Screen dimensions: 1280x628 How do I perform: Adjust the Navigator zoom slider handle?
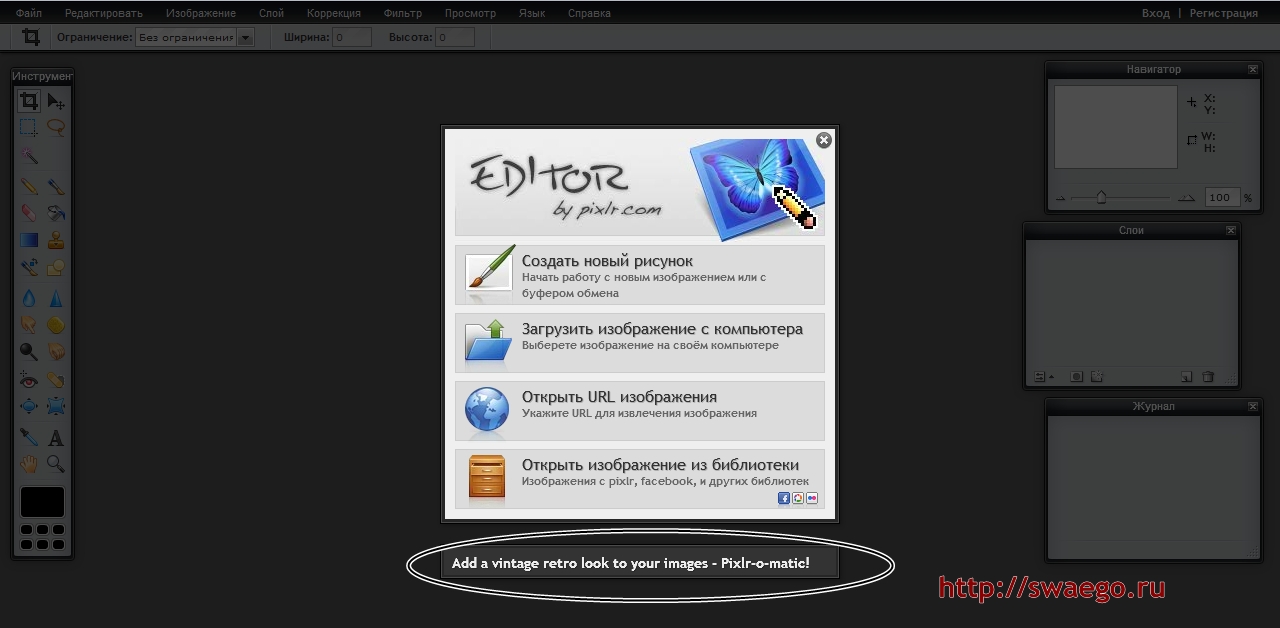(1101, 197)
